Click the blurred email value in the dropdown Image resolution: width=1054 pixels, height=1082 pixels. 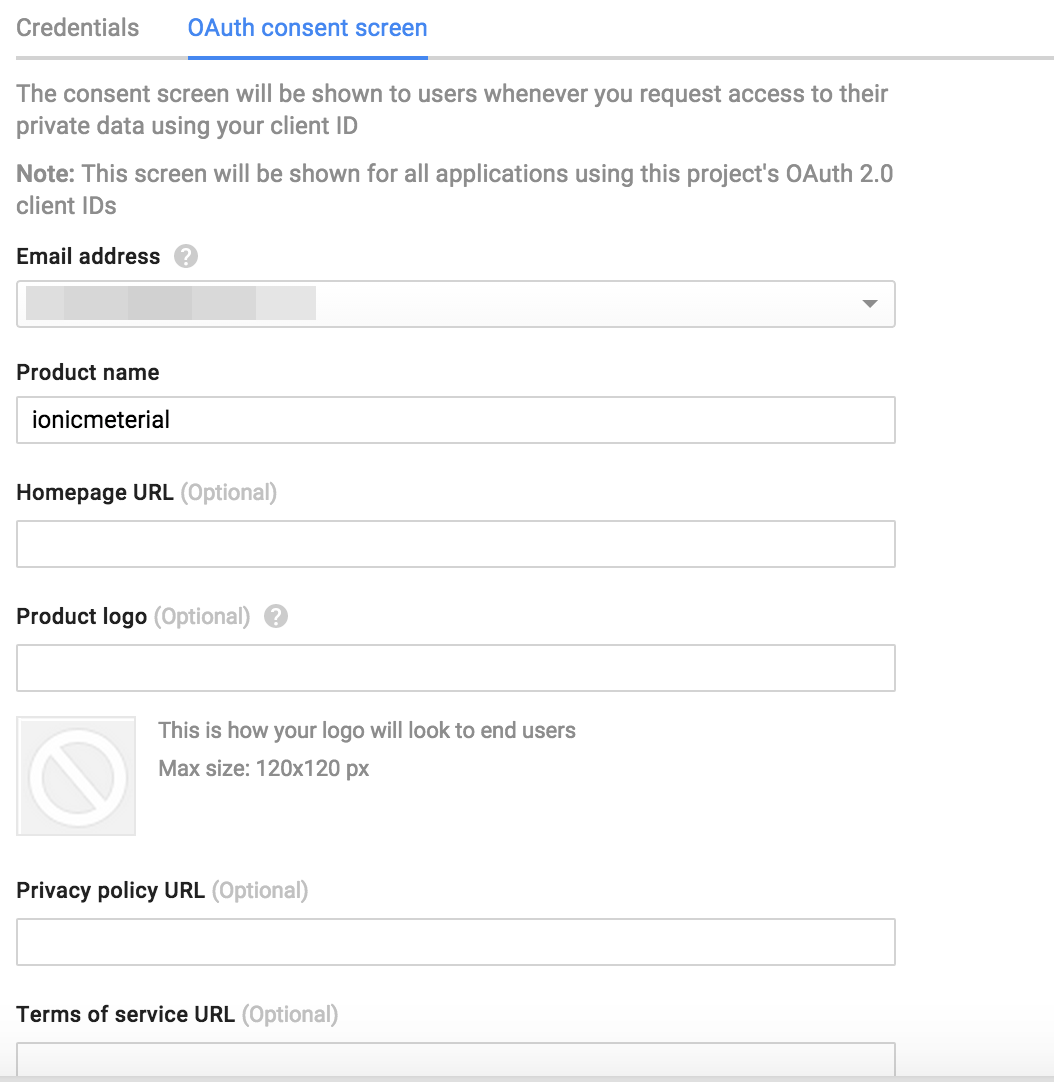170,304
